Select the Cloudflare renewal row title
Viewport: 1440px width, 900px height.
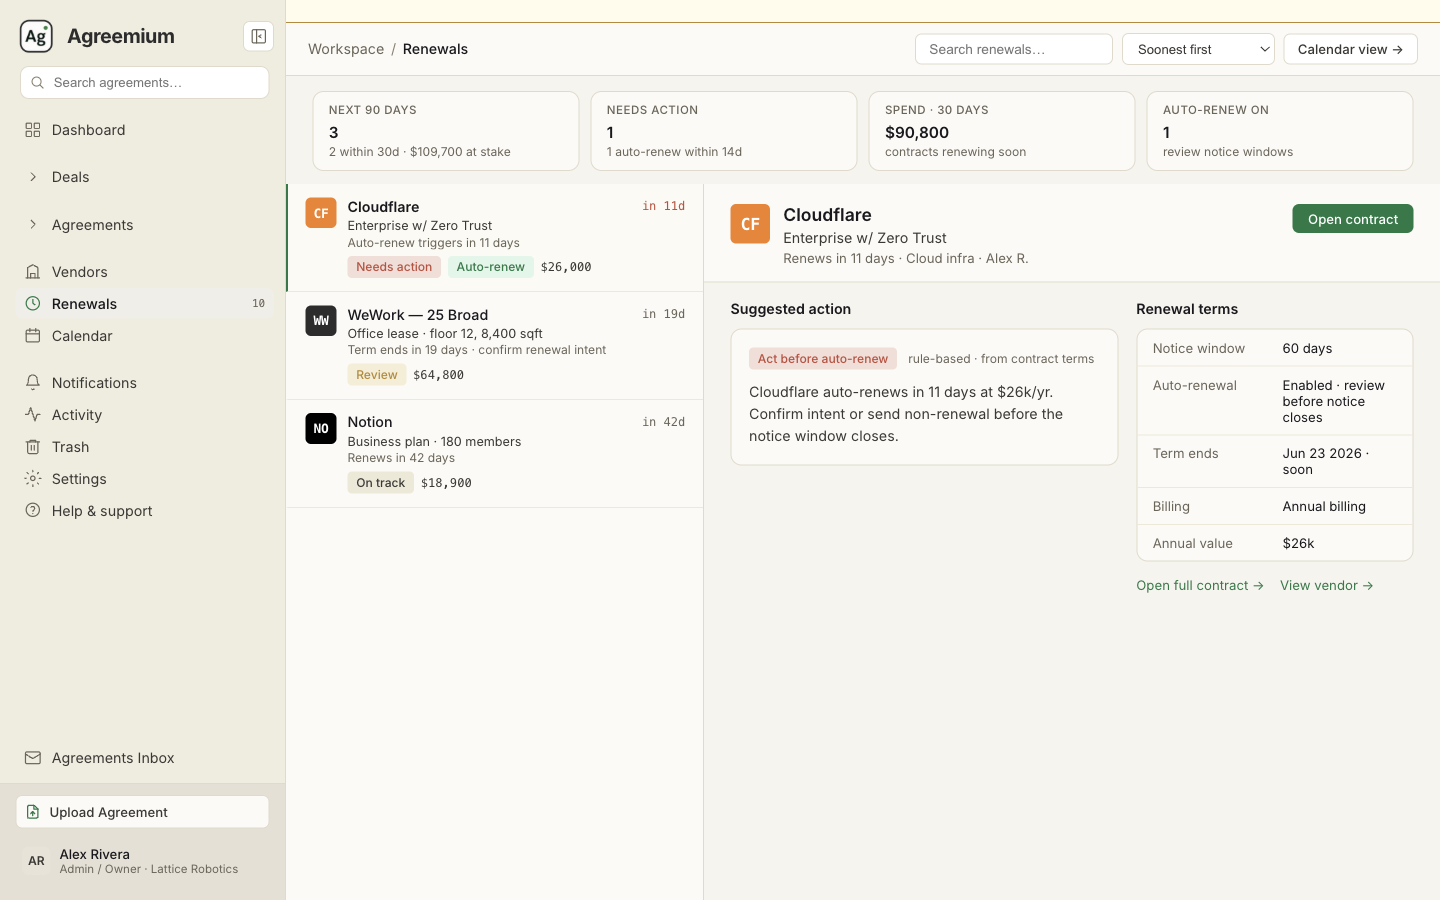click(x=383, y=207)
